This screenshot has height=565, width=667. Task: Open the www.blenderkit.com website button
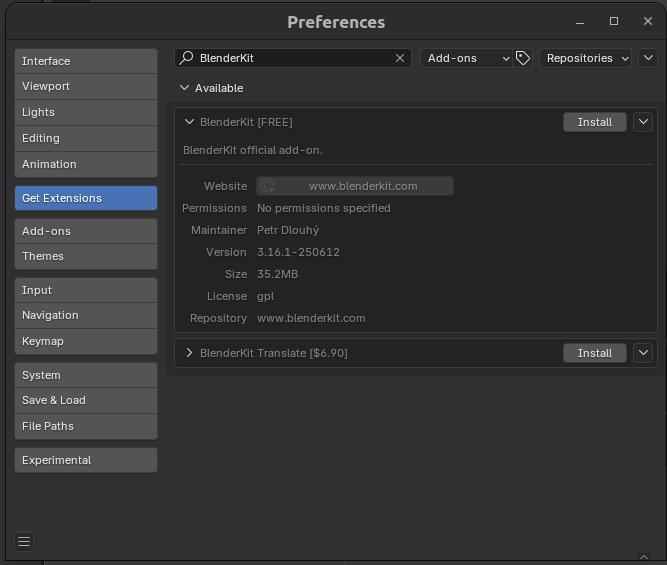tap(355, 186)
